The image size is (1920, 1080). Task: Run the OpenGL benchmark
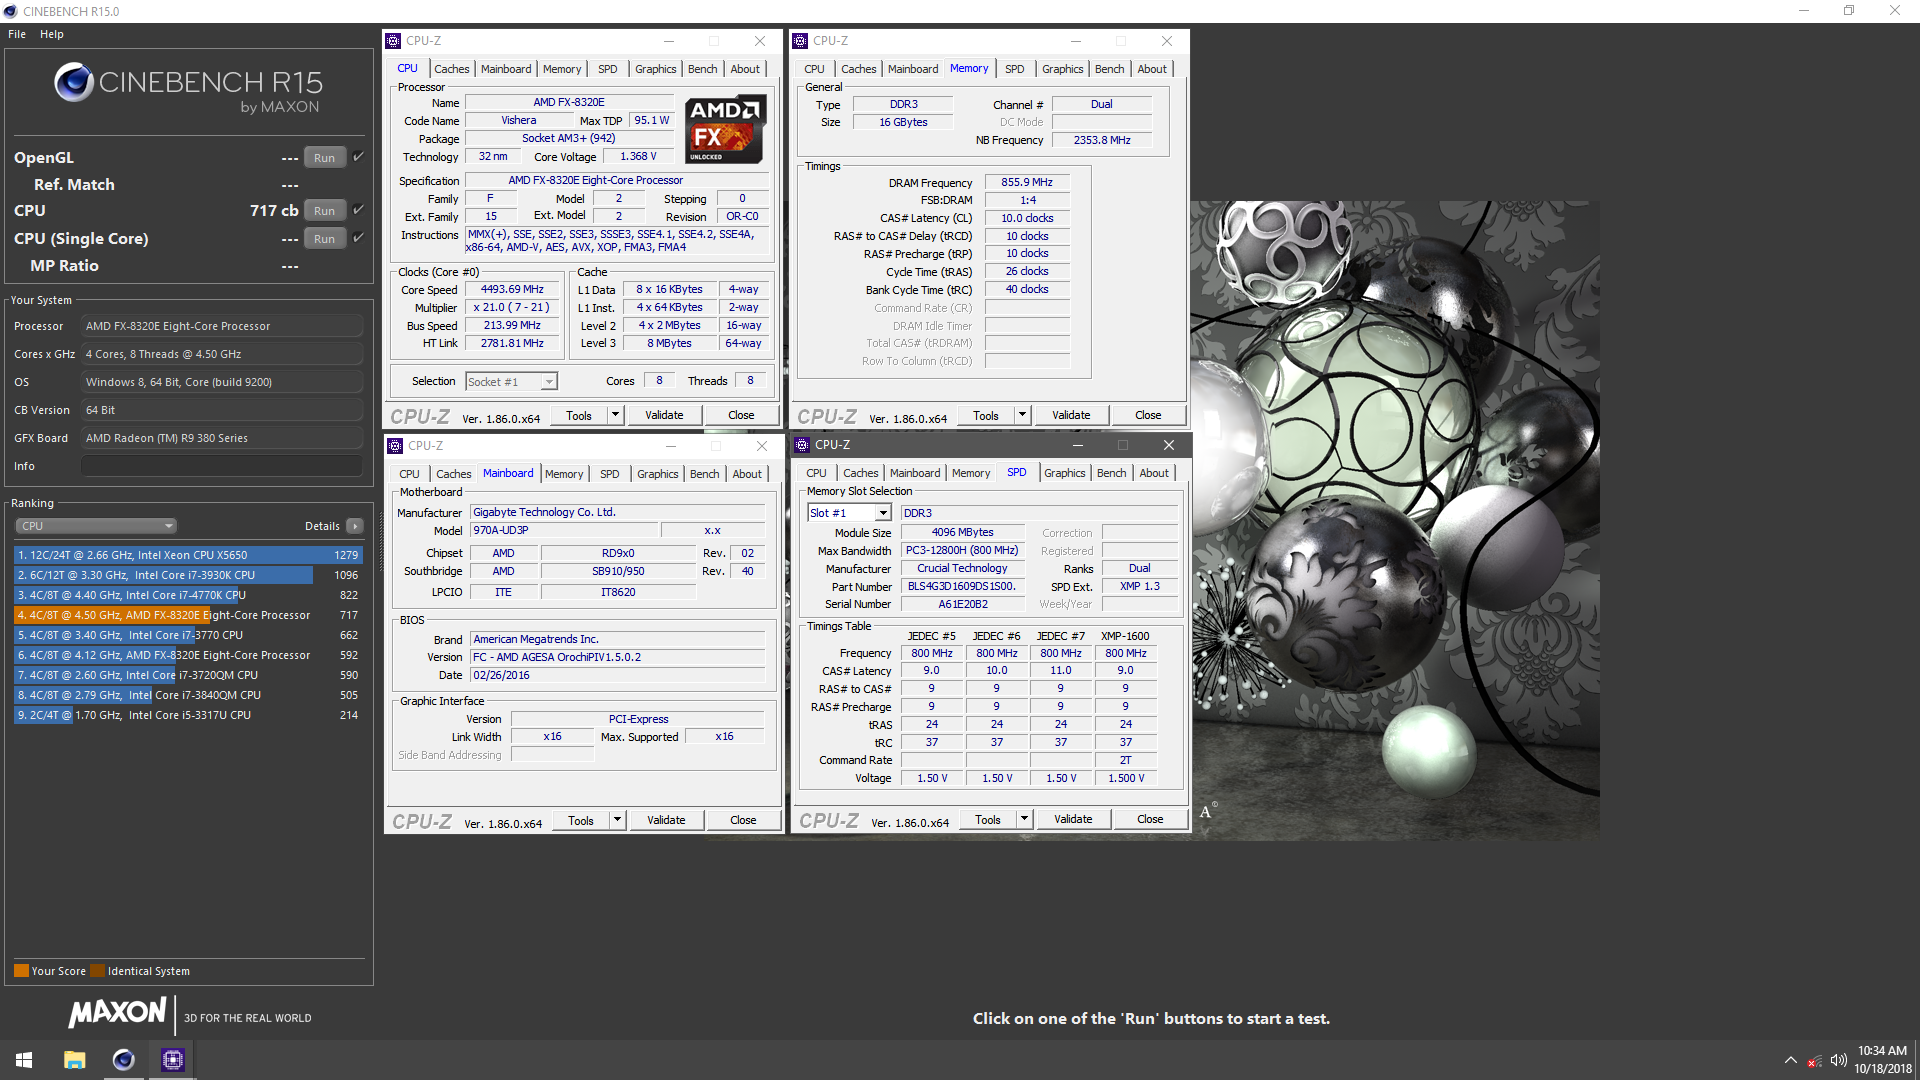[324, 158]
